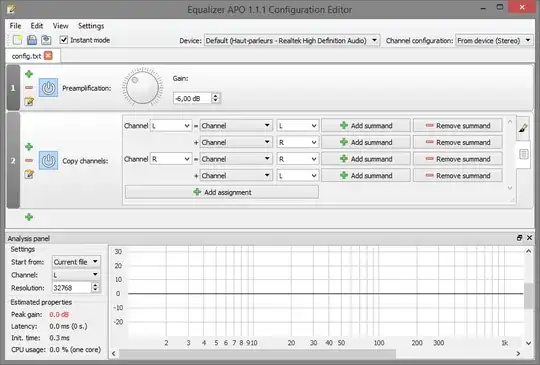Click the graph horizontal scrollbar thumb
This screenshot has width=540, height=365.
258,354
